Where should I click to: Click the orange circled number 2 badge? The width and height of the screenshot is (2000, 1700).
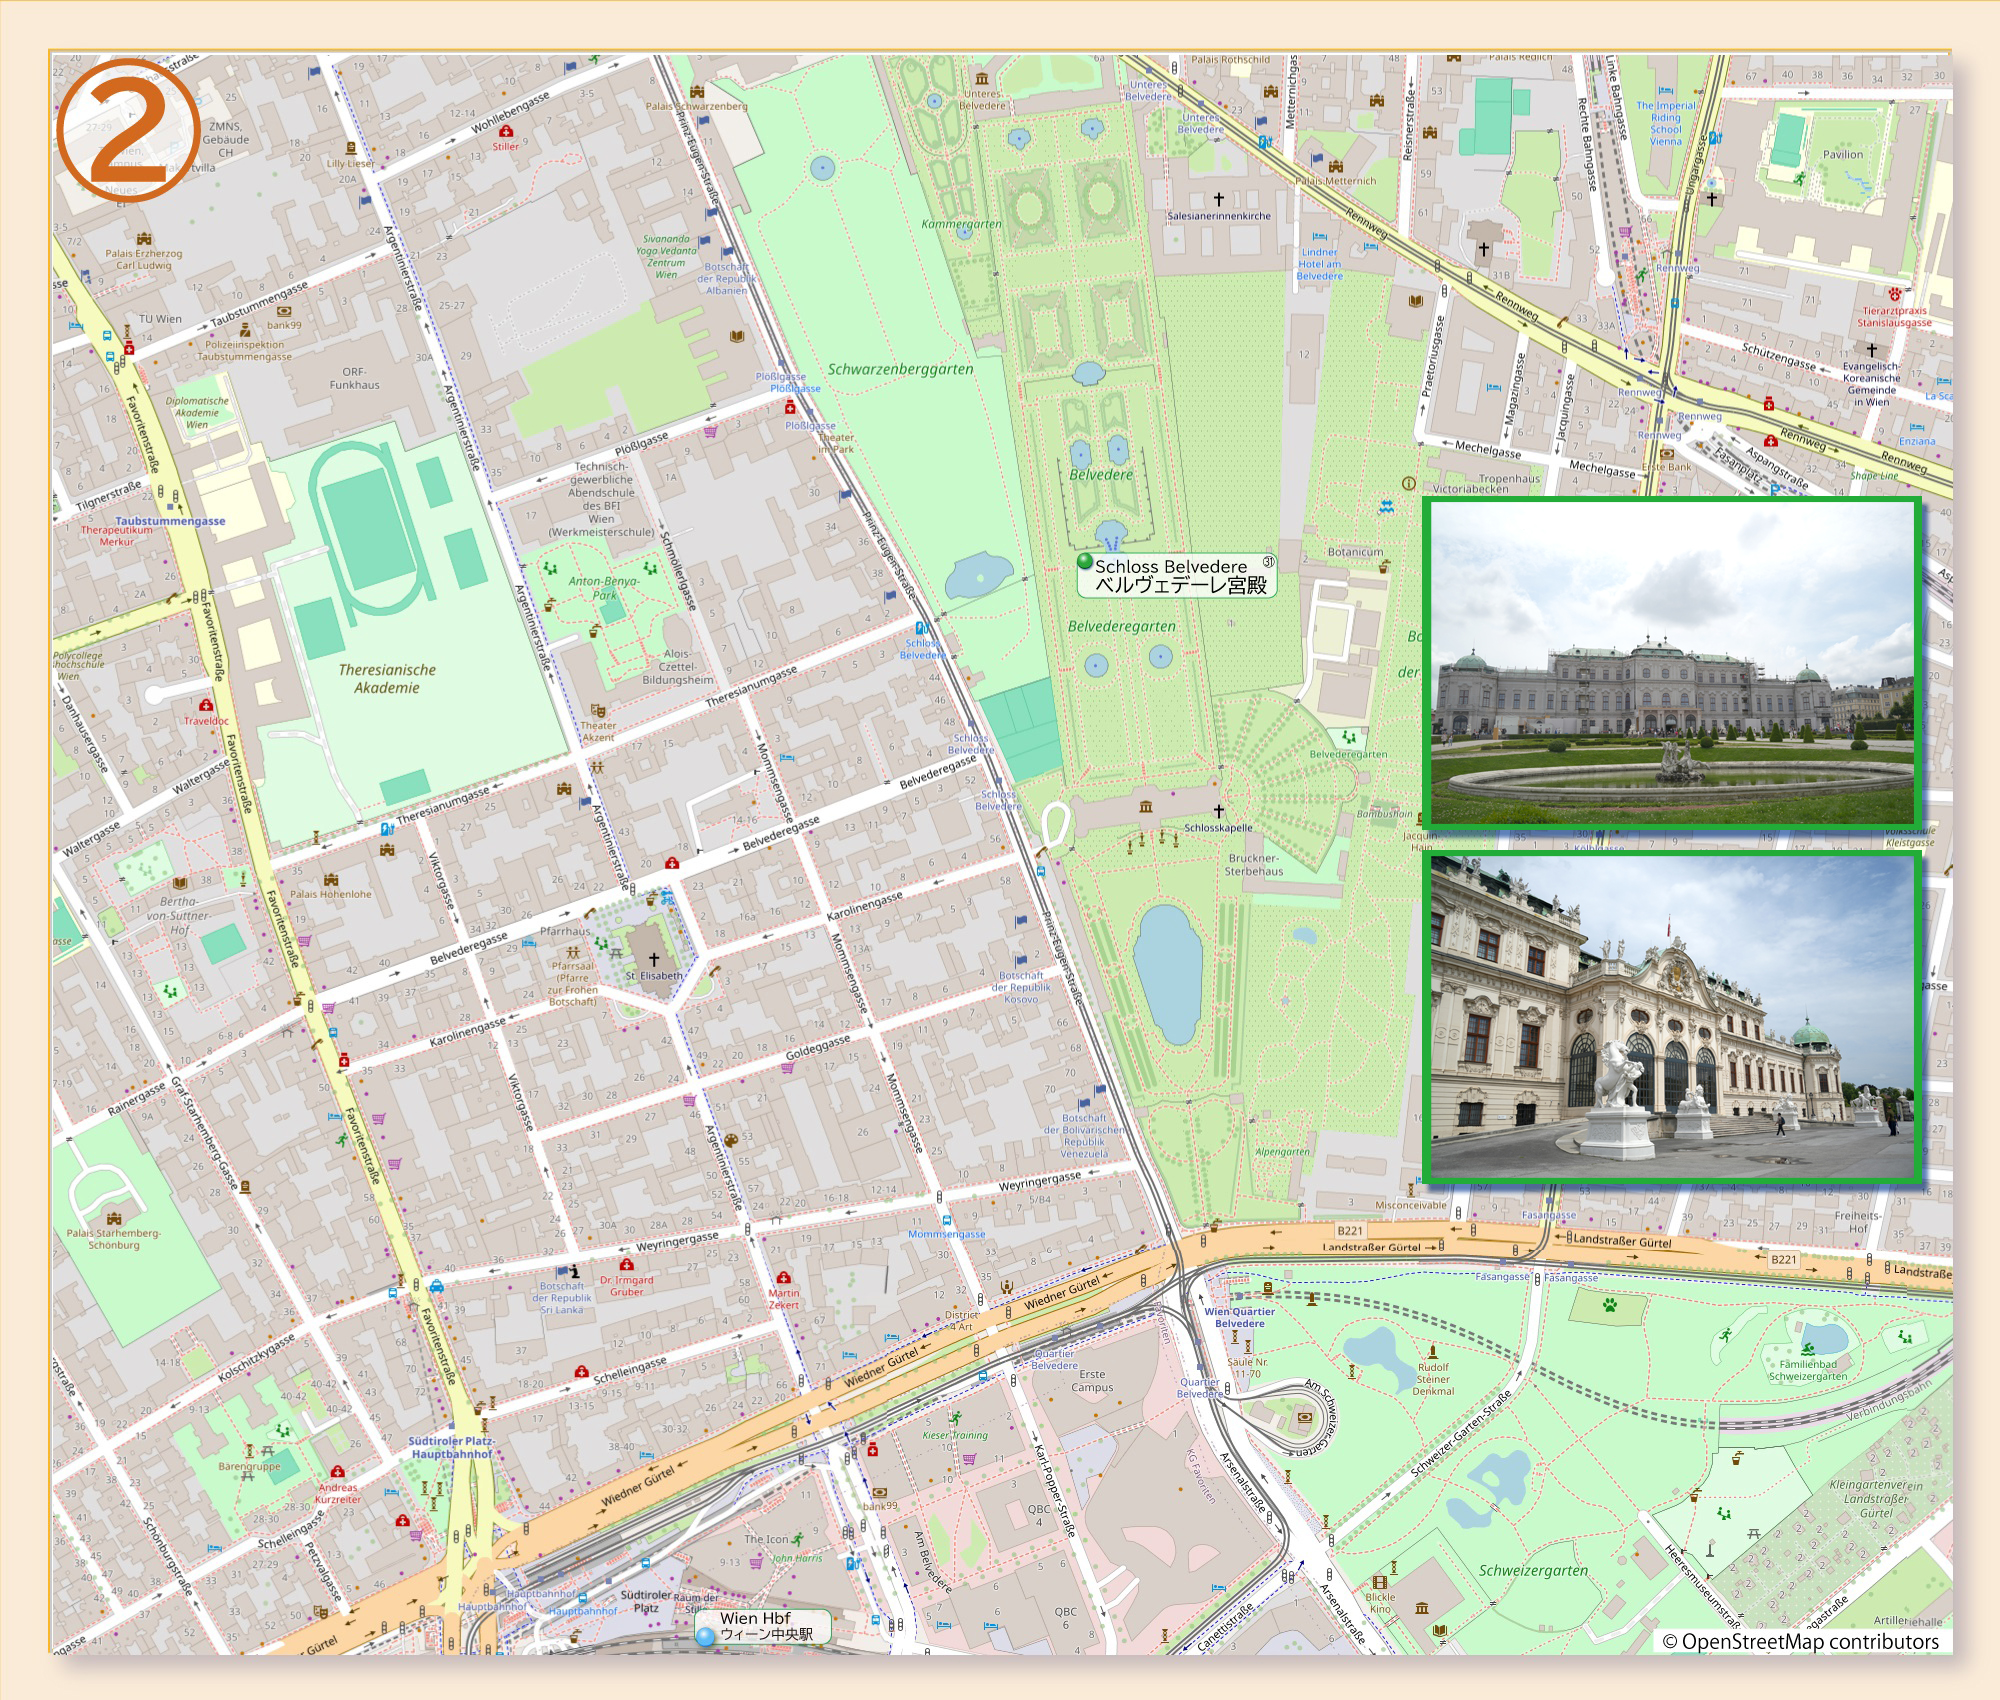coord(128,130)
